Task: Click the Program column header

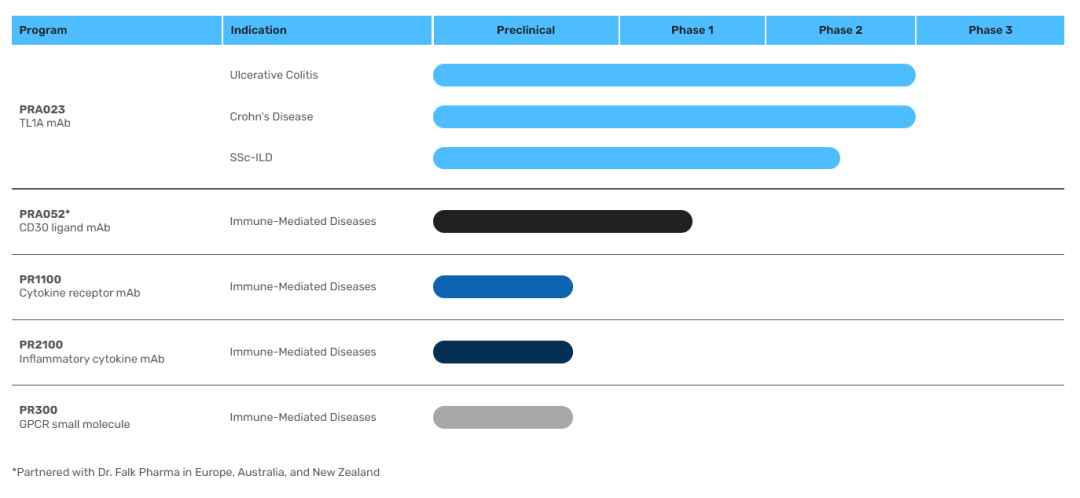Action: 44,30
